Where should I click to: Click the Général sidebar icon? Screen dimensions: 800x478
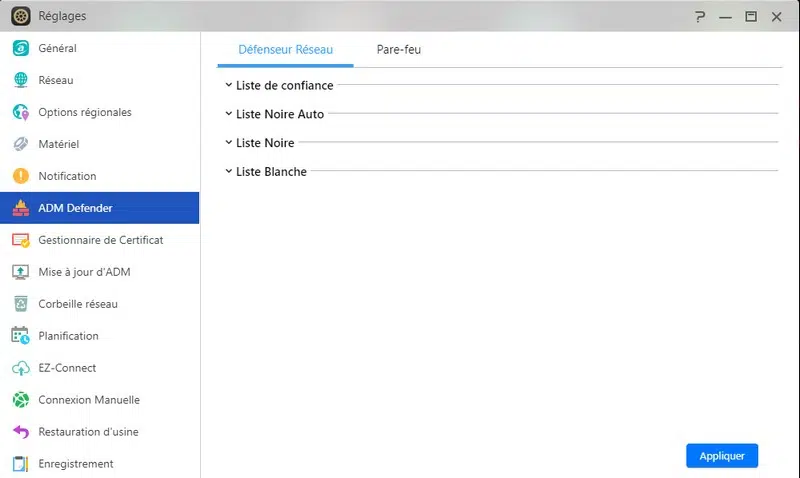(x=20, y=48)
